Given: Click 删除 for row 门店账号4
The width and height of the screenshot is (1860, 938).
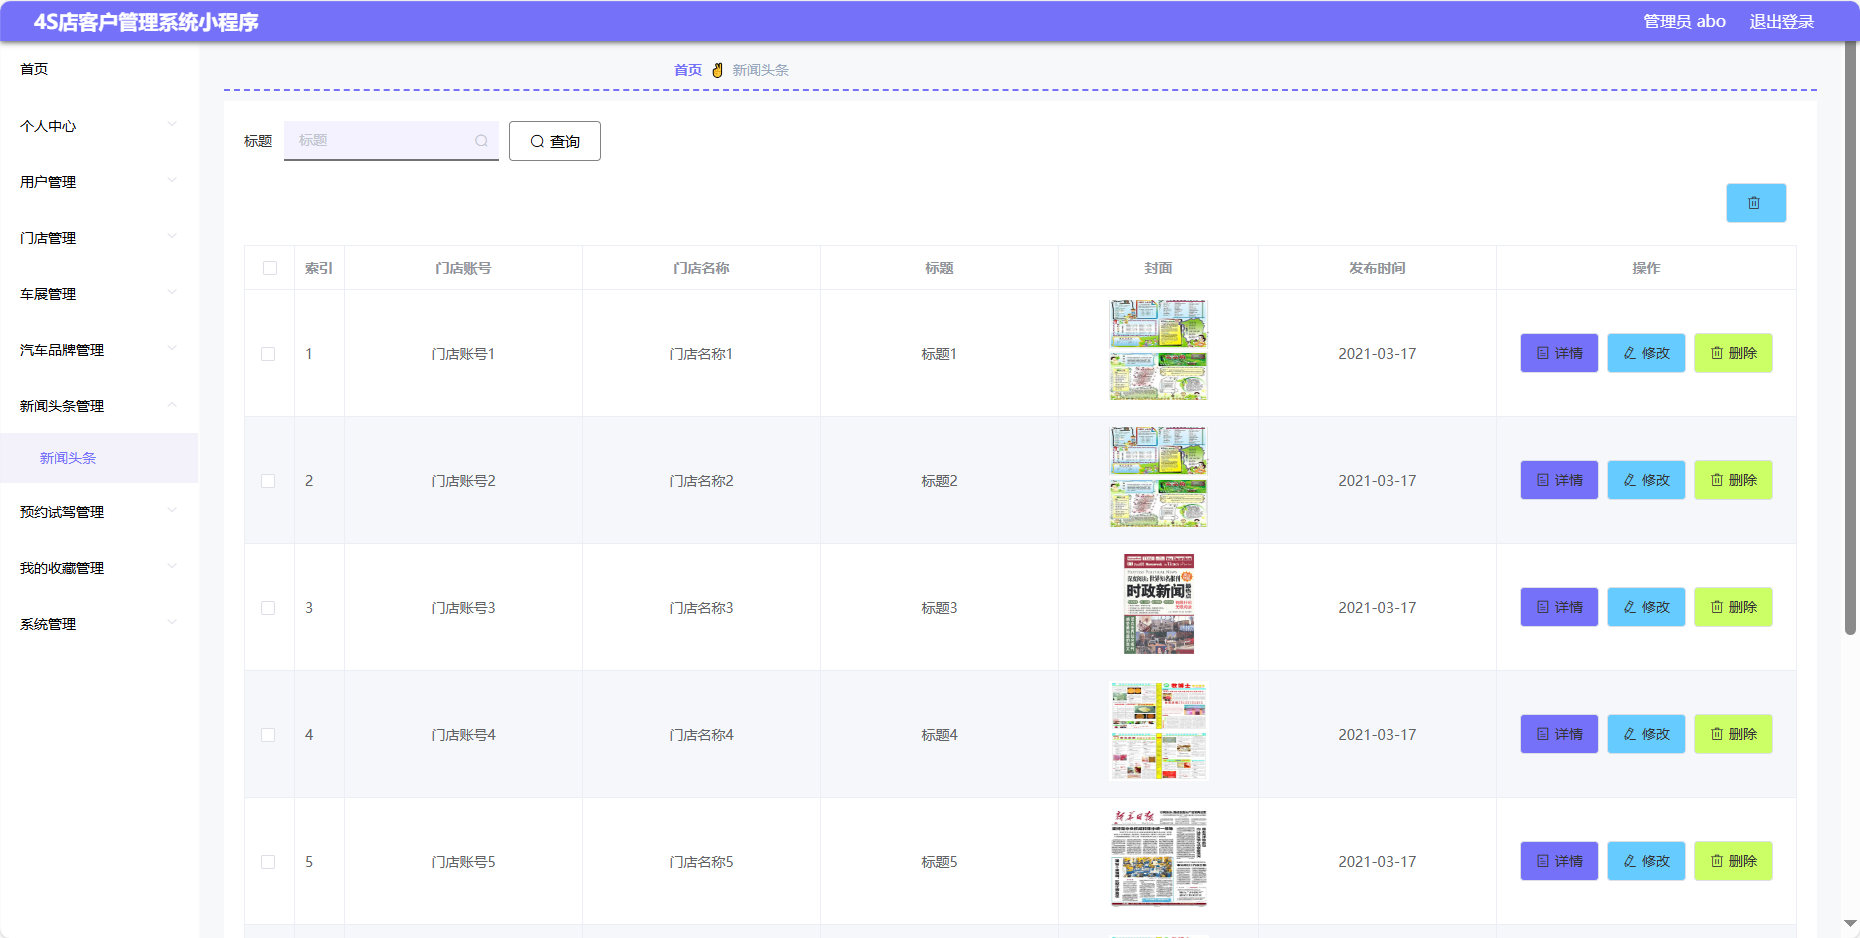Looking at the screenshot, I should pos(1733,734).
